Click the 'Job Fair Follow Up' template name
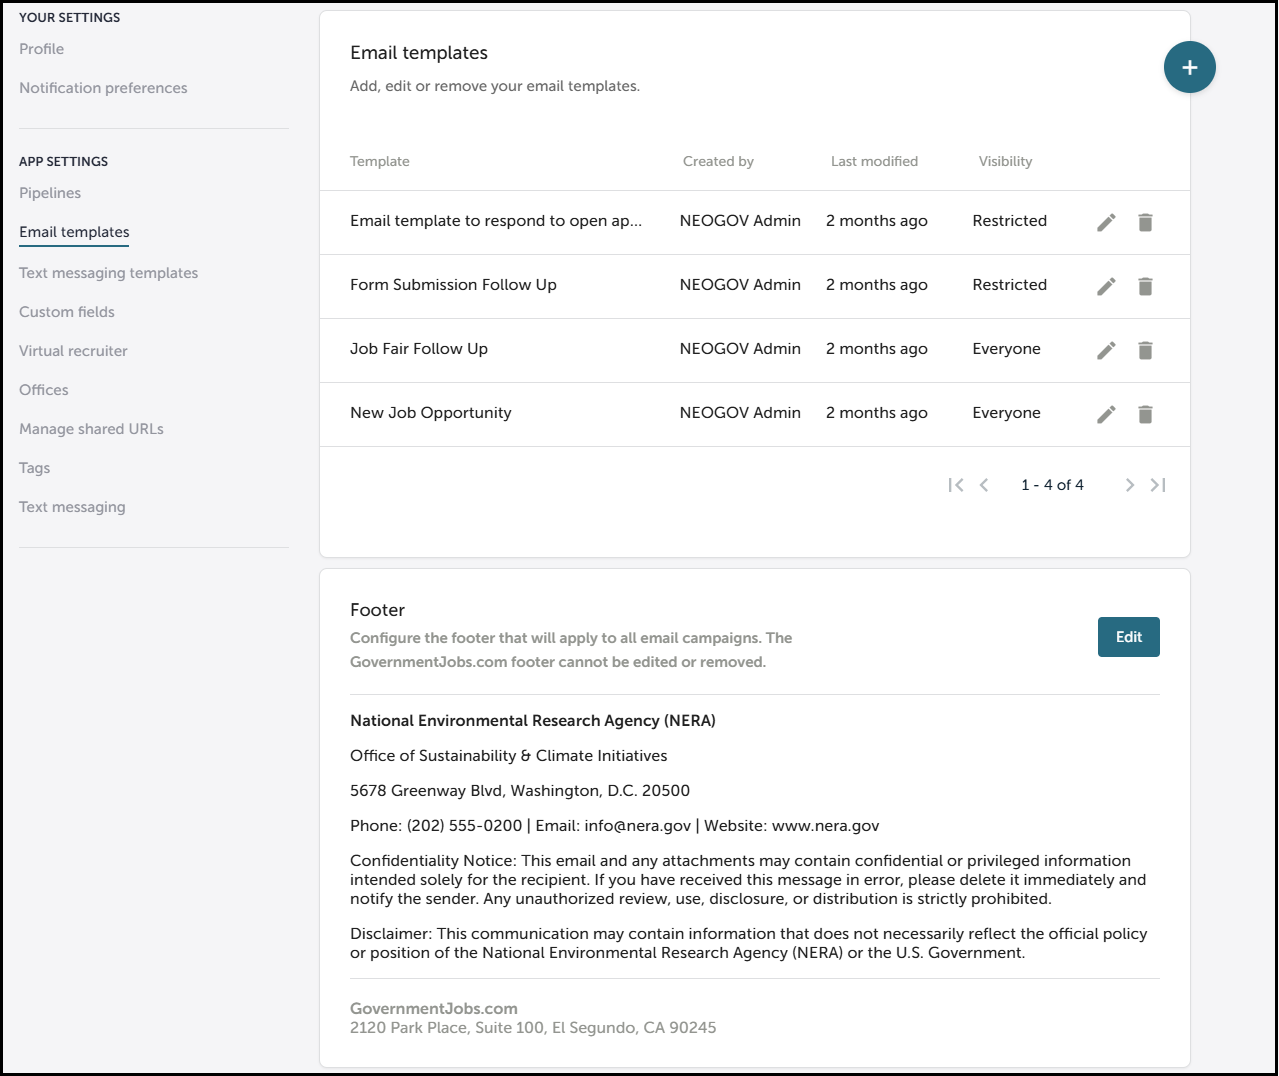The width and height of the screenshot is (1279, 1076). pos(419,349)
